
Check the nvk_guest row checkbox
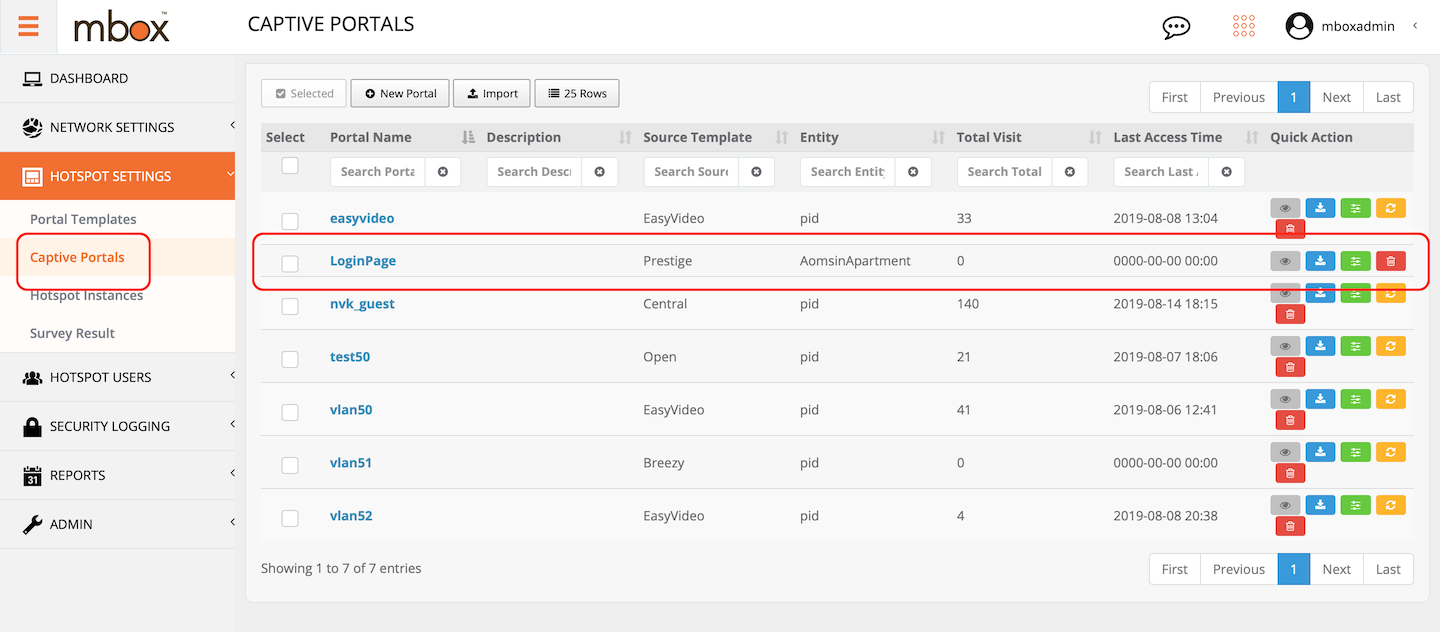290,307
